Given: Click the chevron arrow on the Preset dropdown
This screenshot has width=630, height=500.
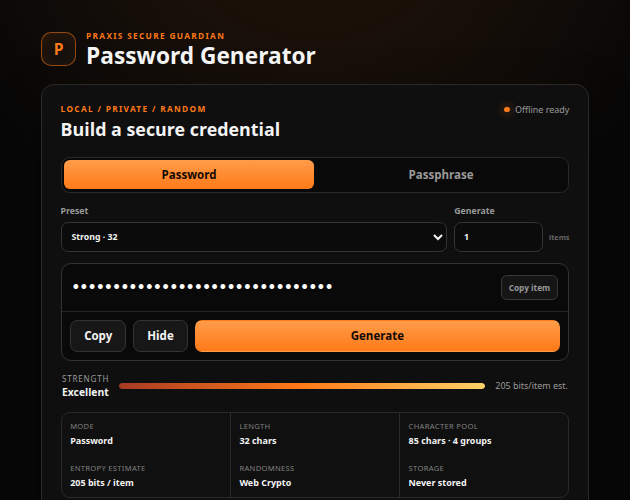Looking at the screenshot, I should point(438,237).
